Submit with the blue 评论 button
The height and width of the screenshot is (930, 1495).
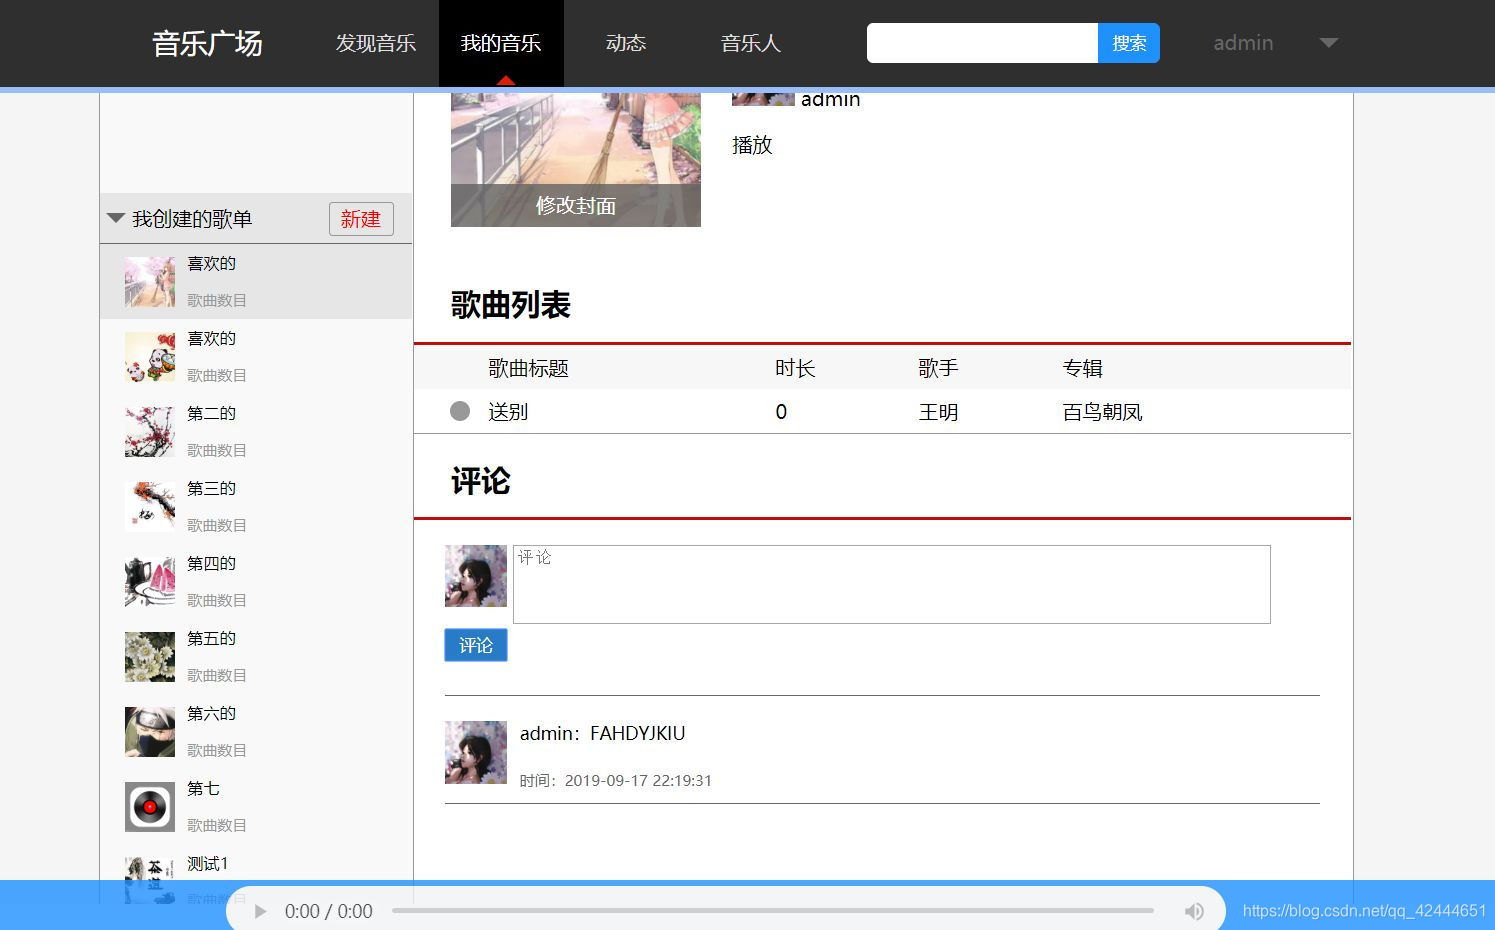(x=476, y=645)
